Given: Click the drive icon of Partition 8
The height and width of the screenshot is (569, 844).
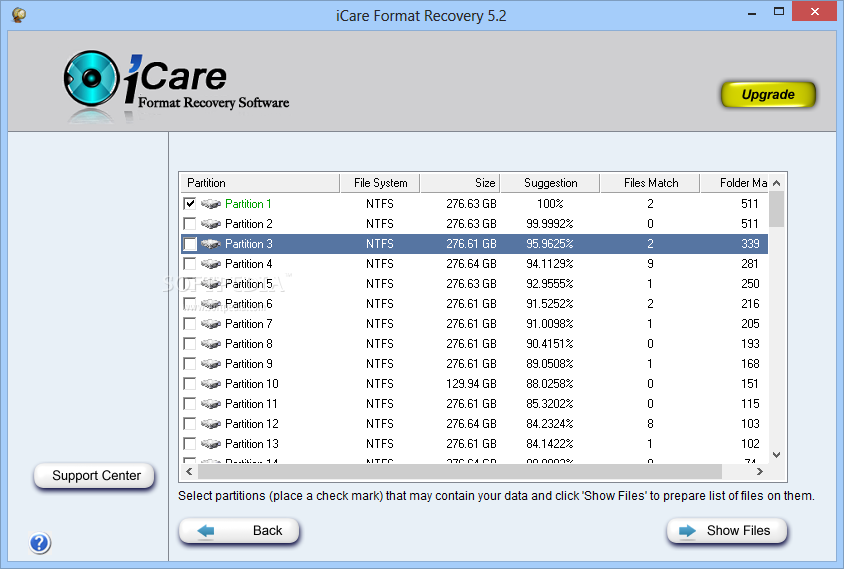Looking at the screenshot, I should 211,344.
